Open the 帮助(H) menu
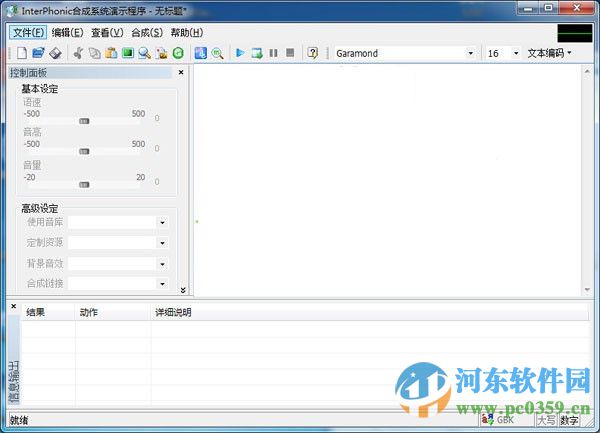This screenshot has width=600, height=433. point(187,33)
